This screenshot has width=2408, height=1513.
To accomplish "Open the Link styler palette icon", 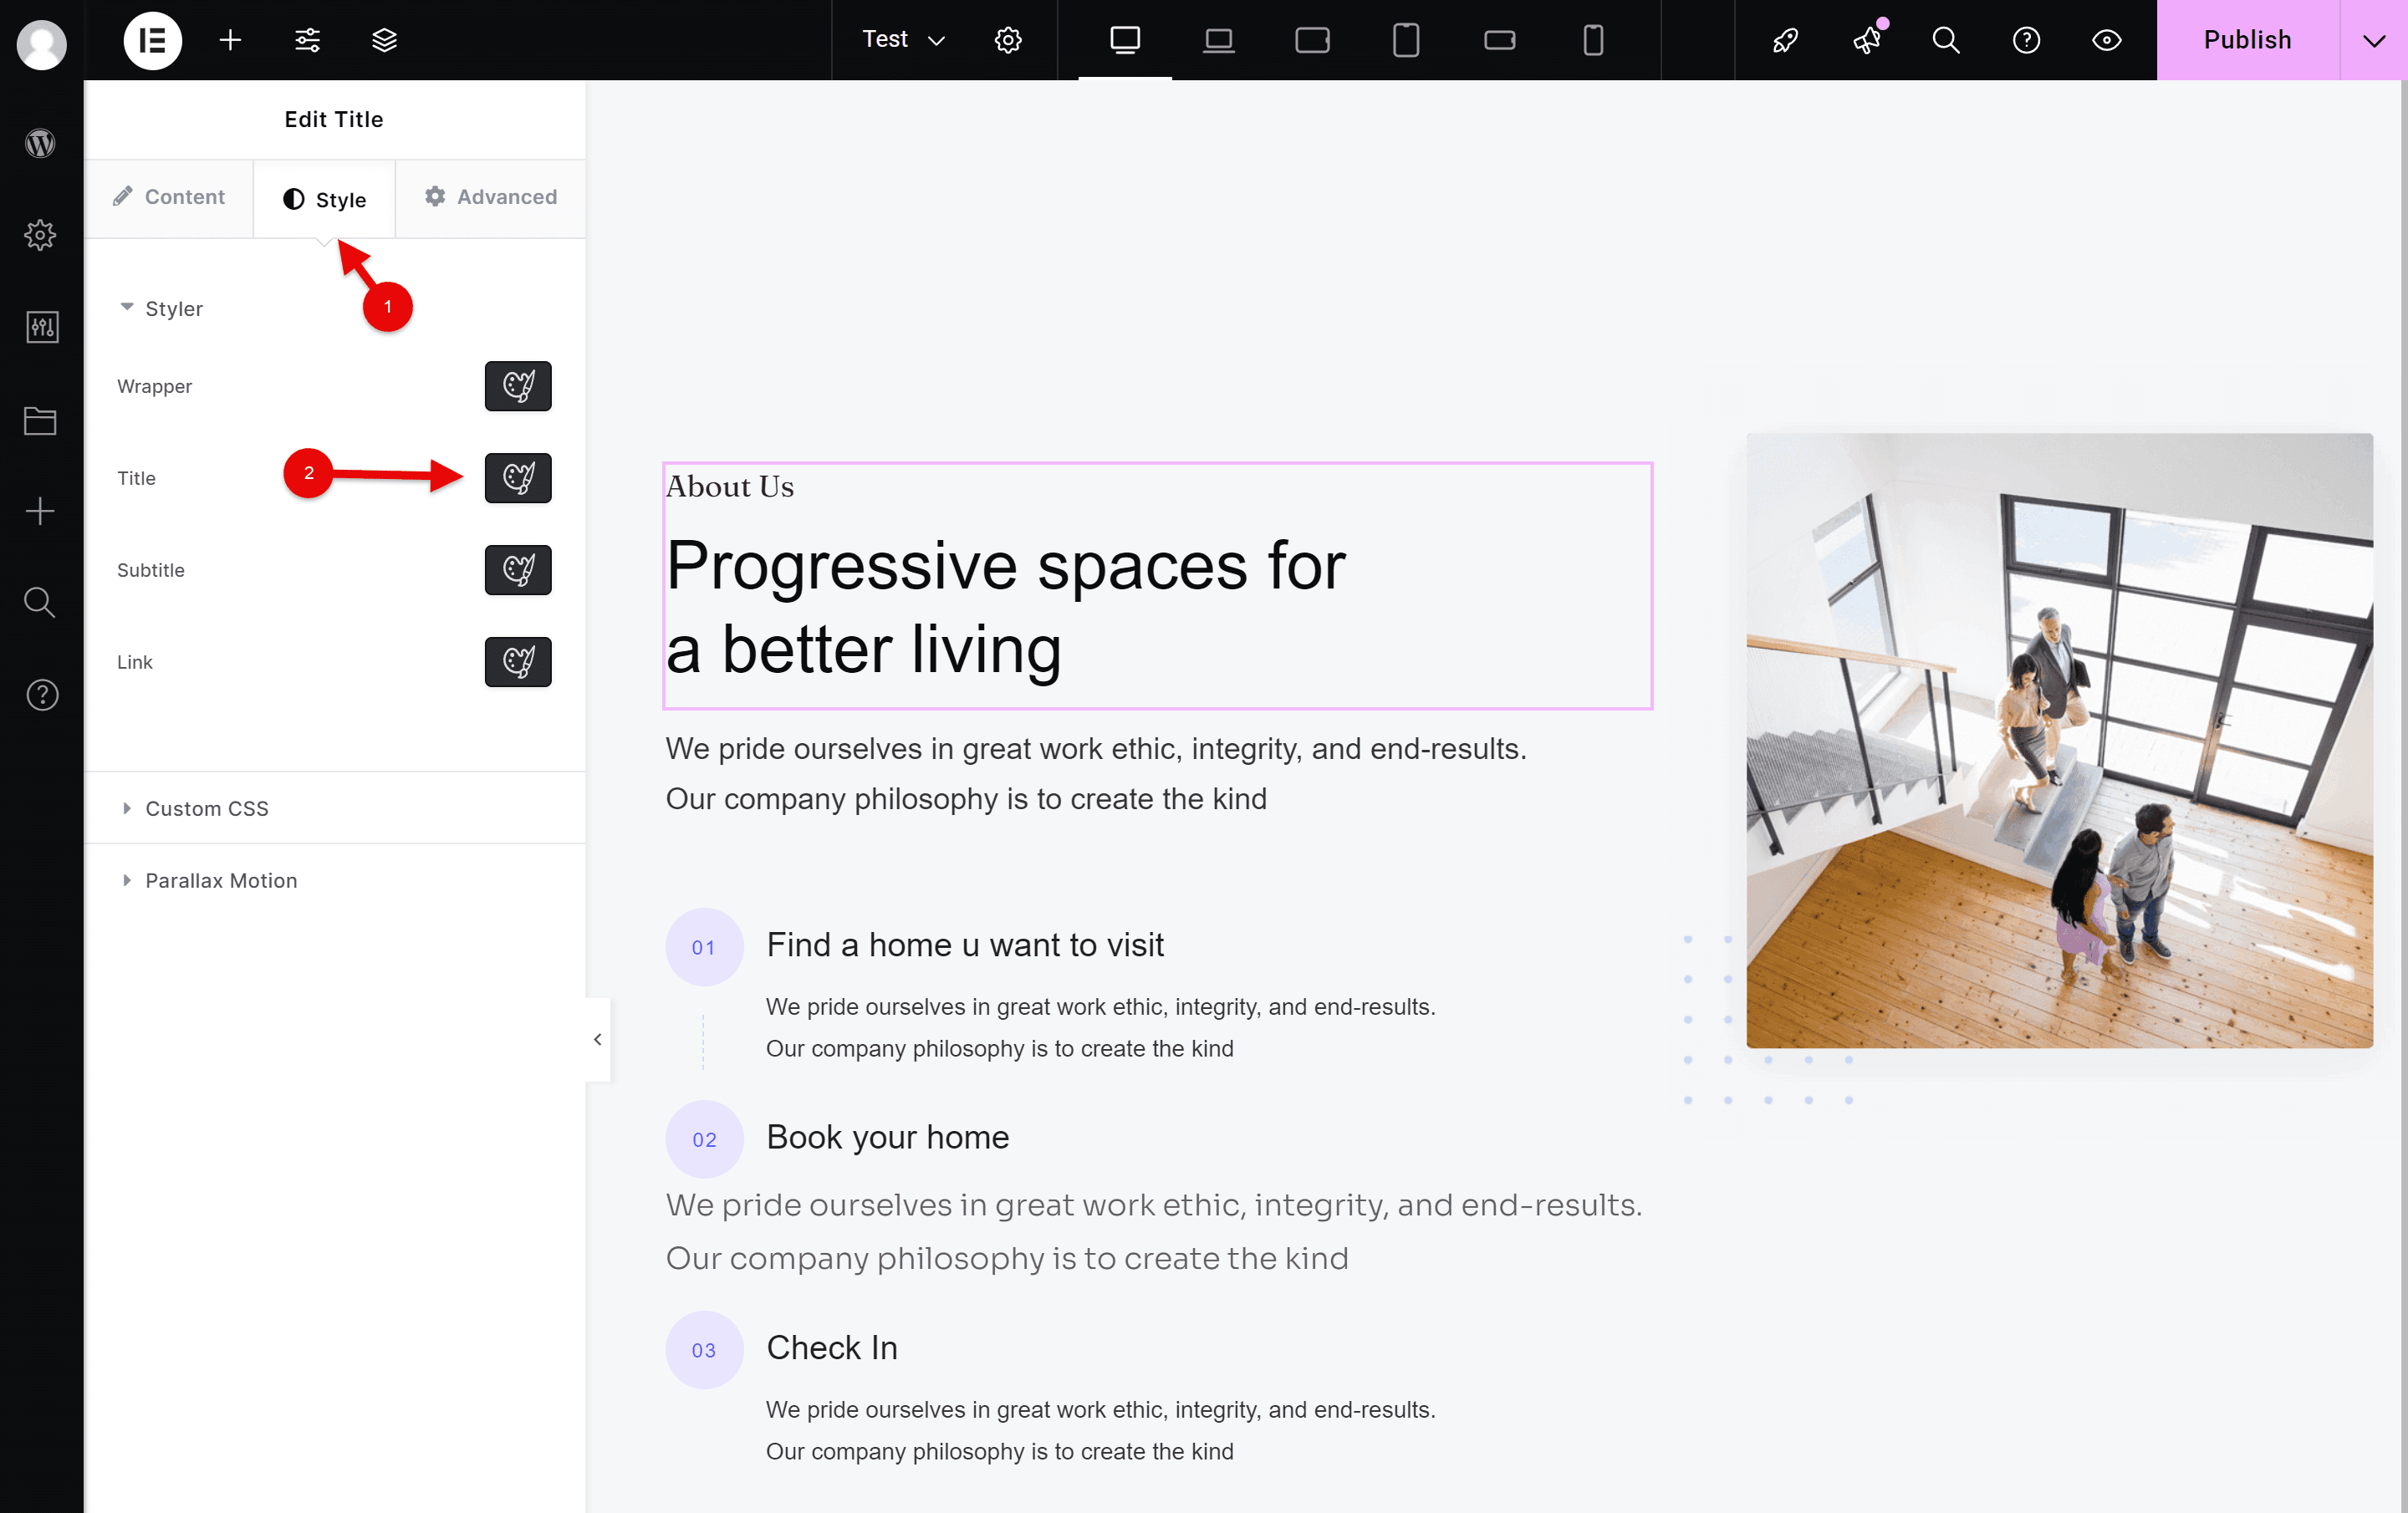I will (517, 662).
